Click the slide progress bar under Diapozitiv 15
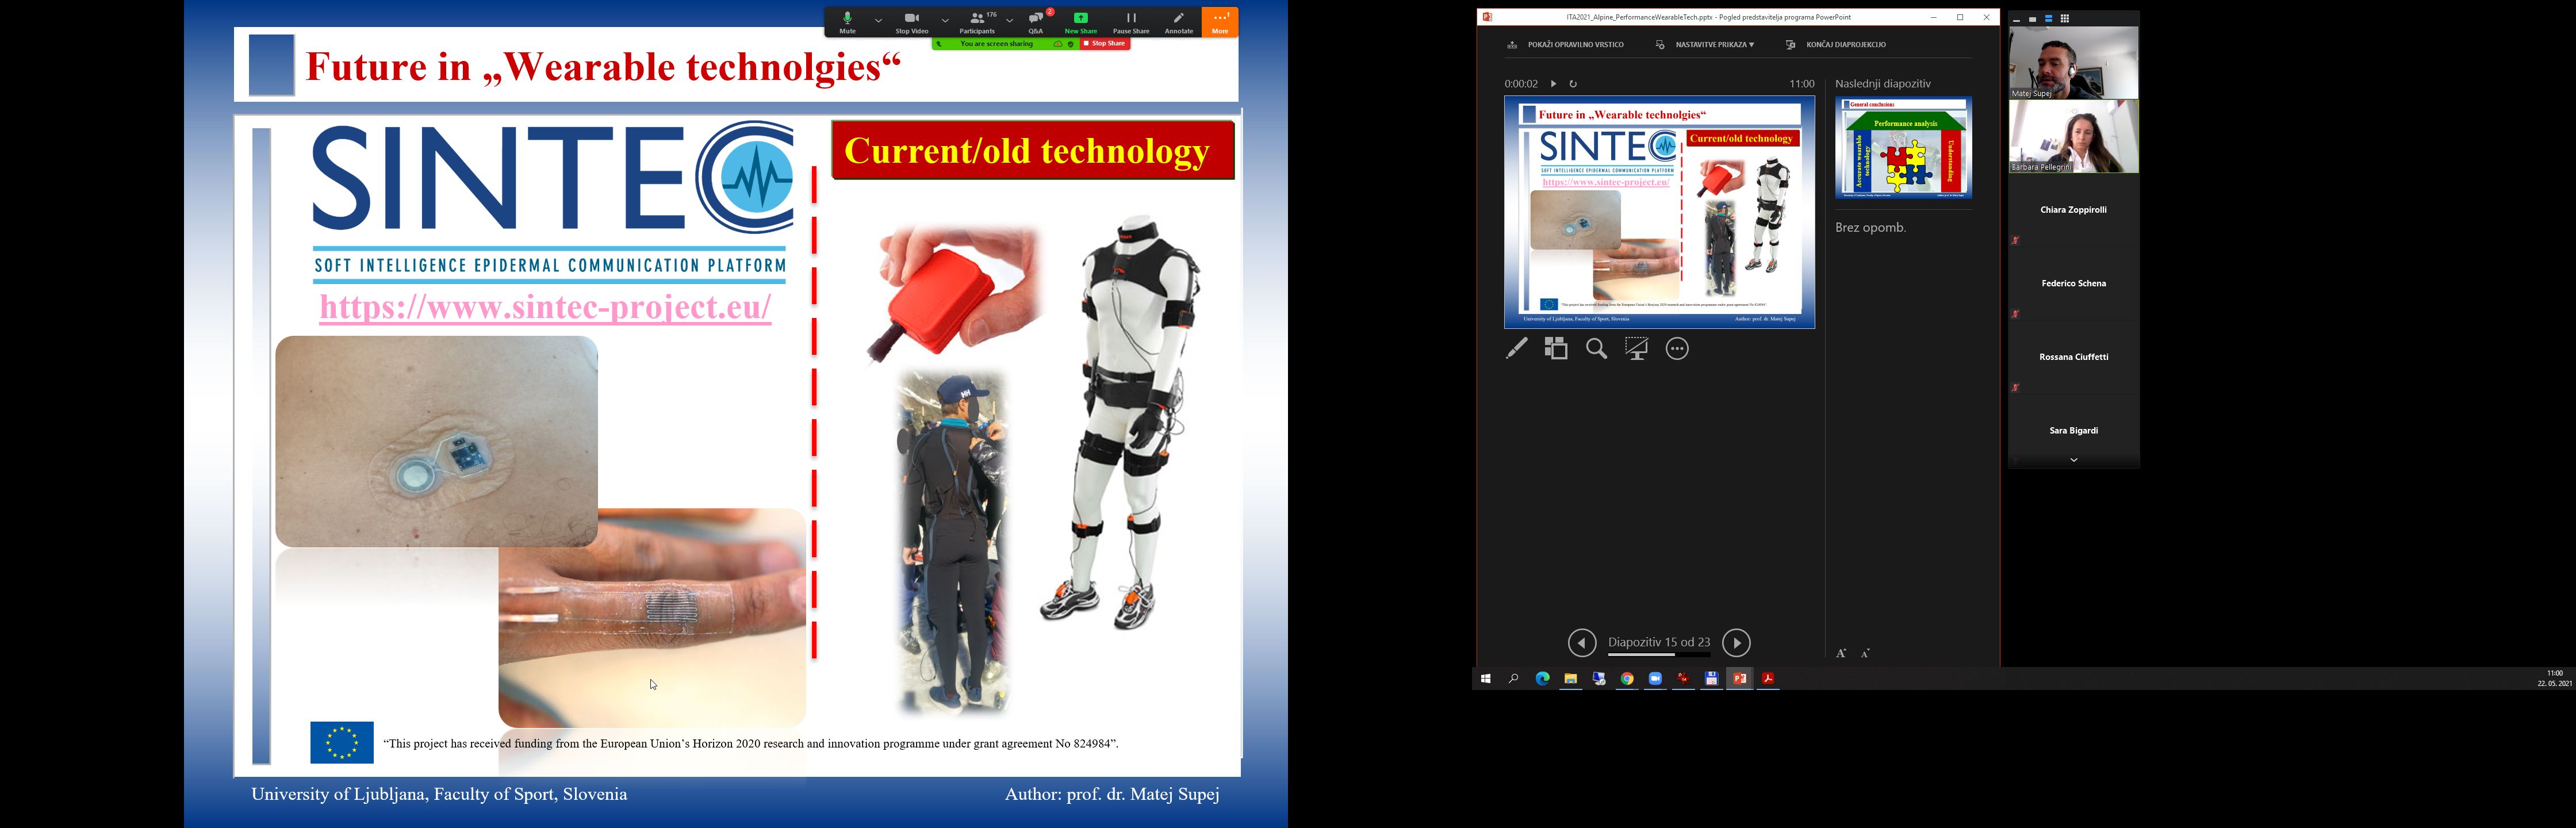 tap(1659, 654)
